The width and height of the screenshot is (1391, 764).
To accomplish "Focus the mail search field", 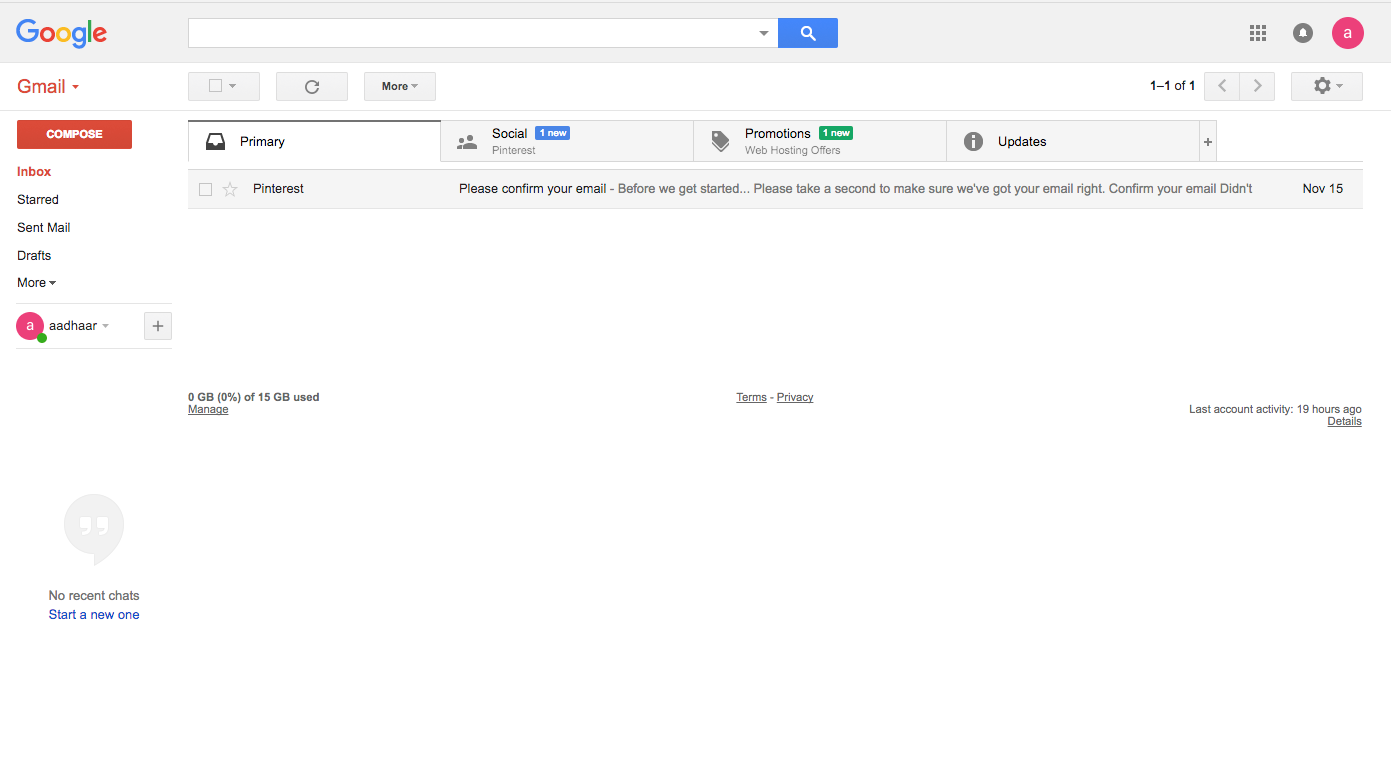I will coord(470,33).
